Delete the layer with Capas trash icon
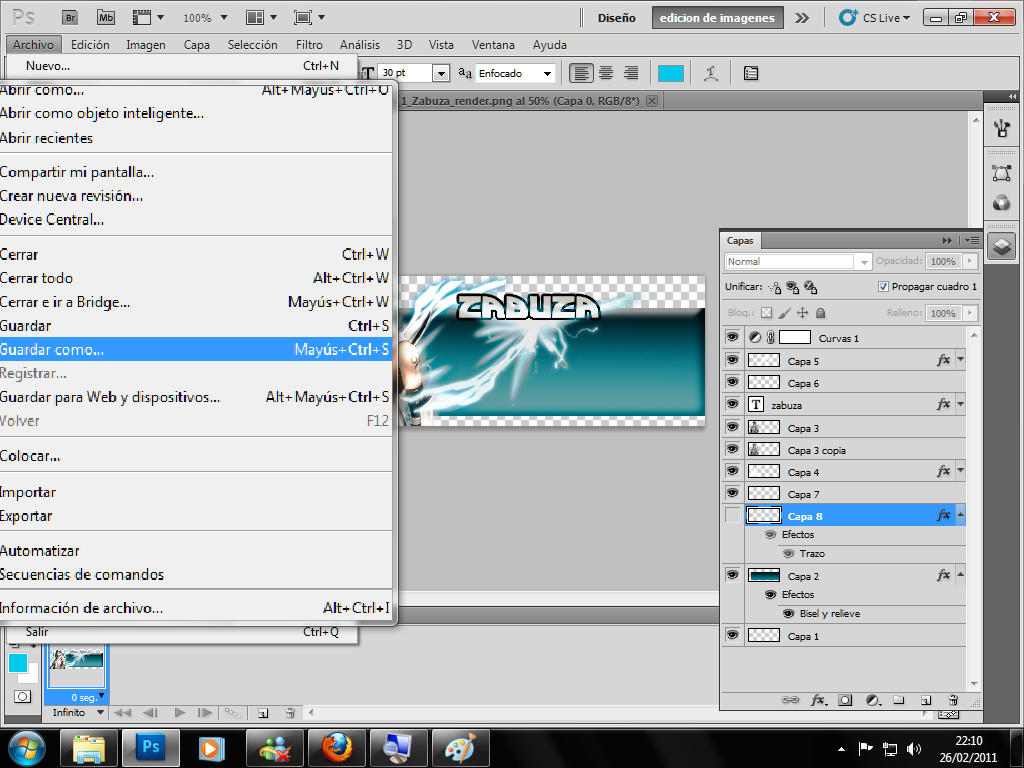 point(953,700)
